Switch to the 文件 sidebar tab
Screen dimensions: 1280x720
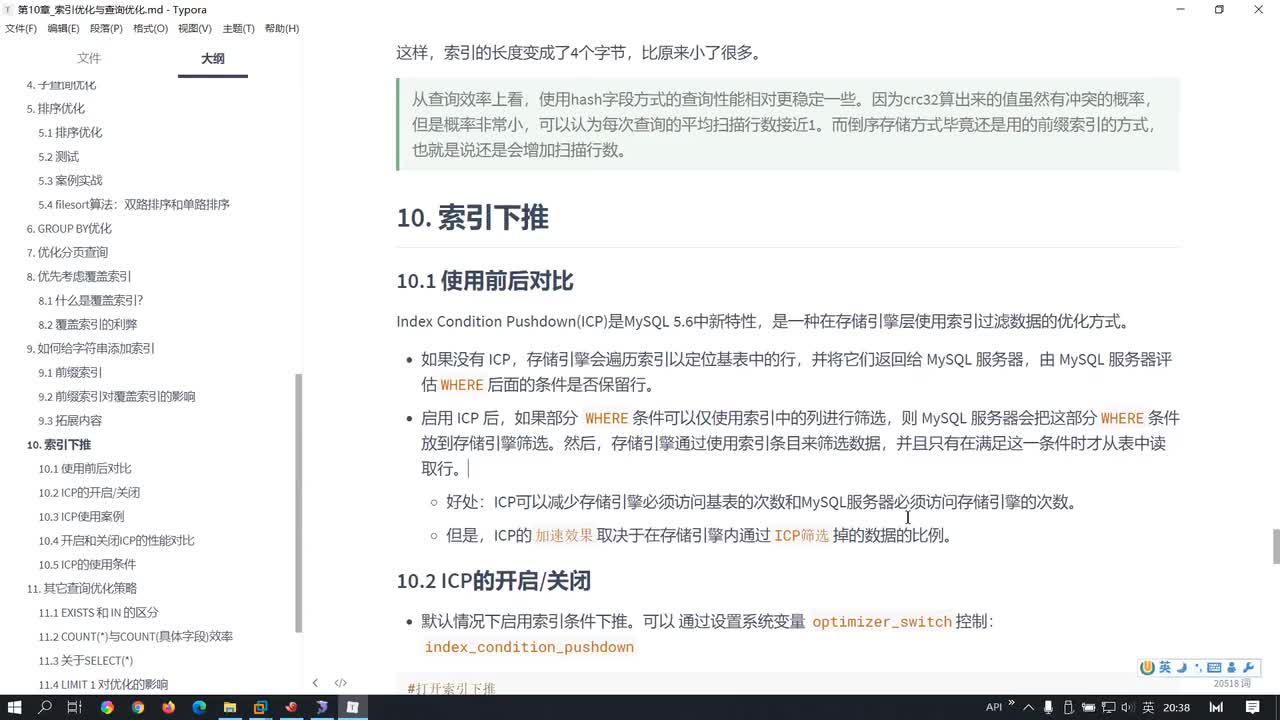[89, 58]
